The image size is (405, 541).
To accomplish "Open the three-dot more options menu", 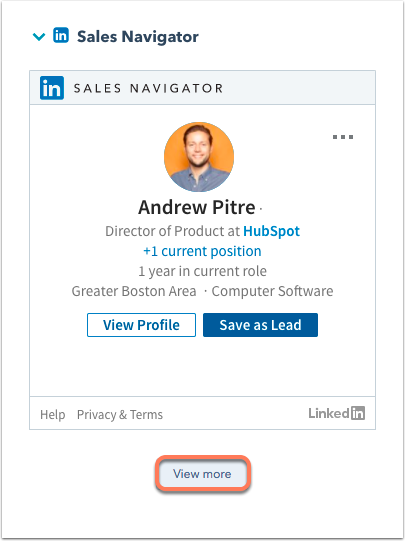I will pos(343,137).
